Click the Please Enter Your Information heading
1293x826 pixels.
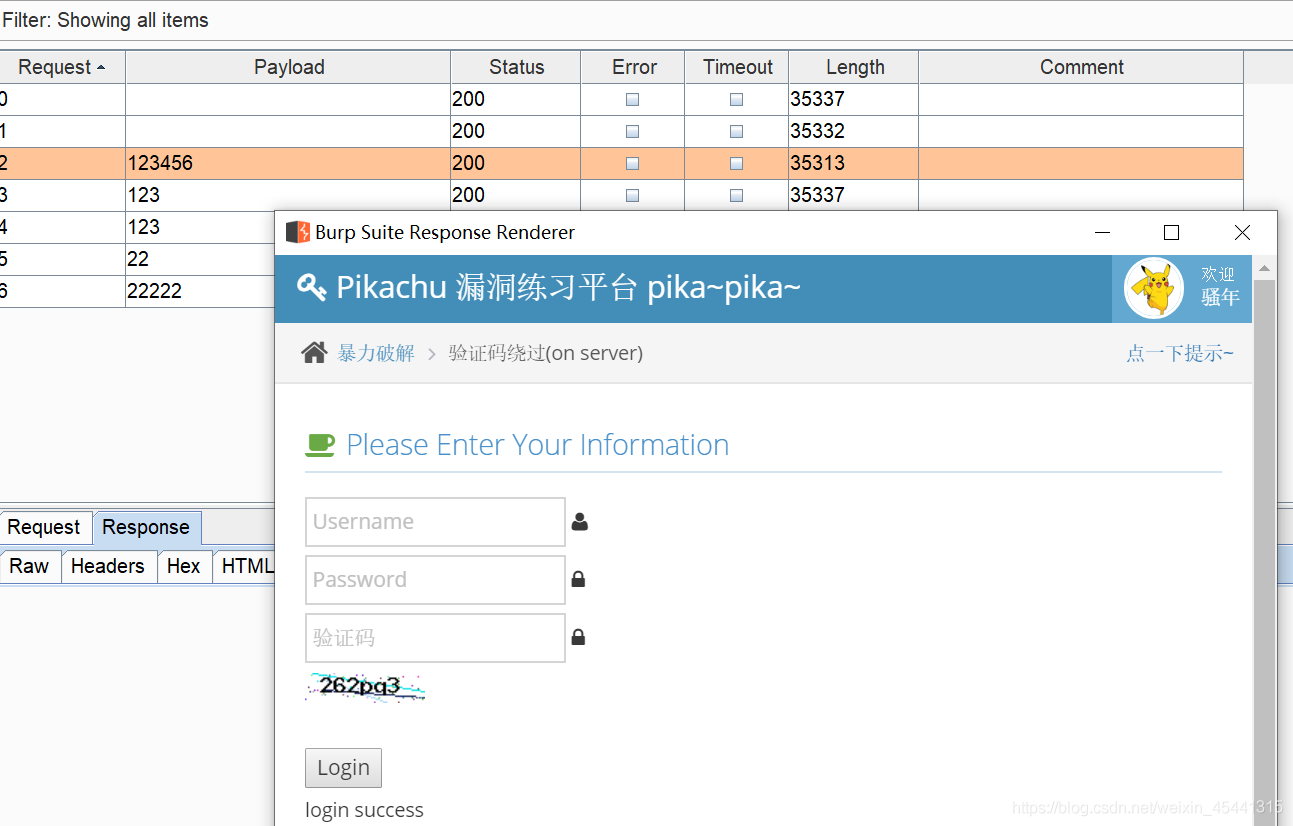pyautogui.click(x=537, y=445)
